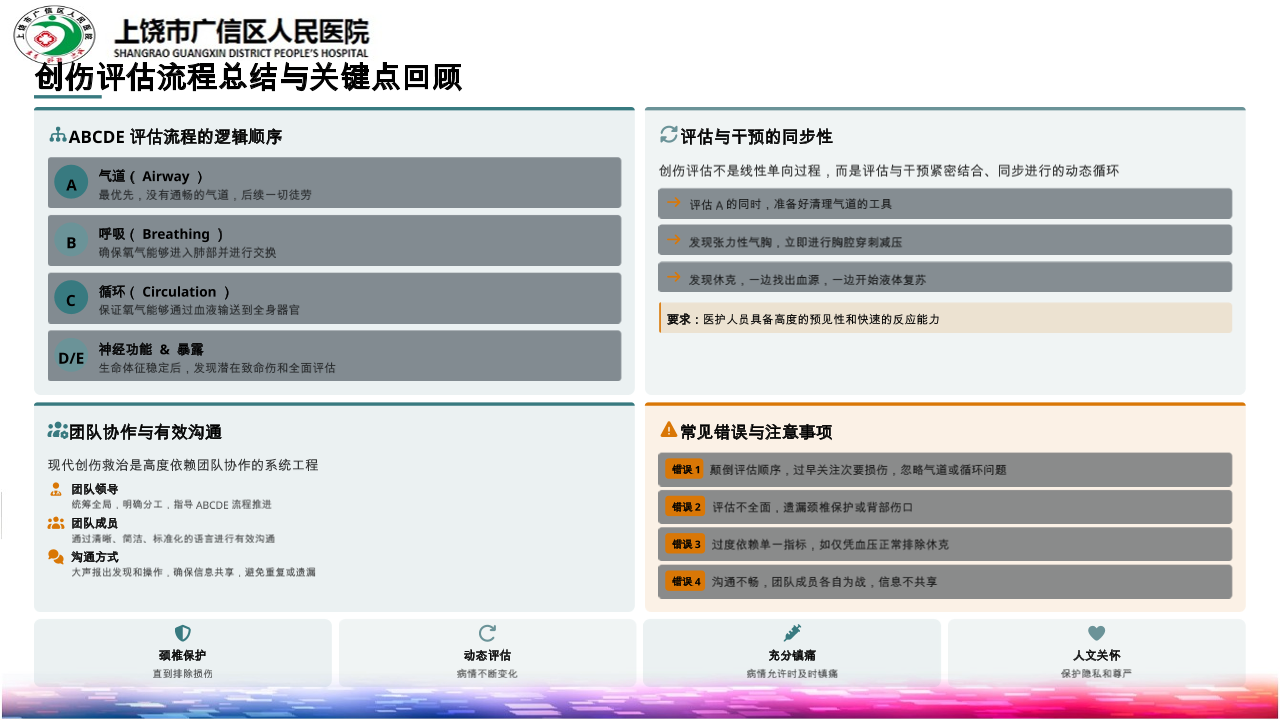Click the orange warning triangle icon
The width and height of the screenshot is (1280, 720).
[x=668, y=430]
